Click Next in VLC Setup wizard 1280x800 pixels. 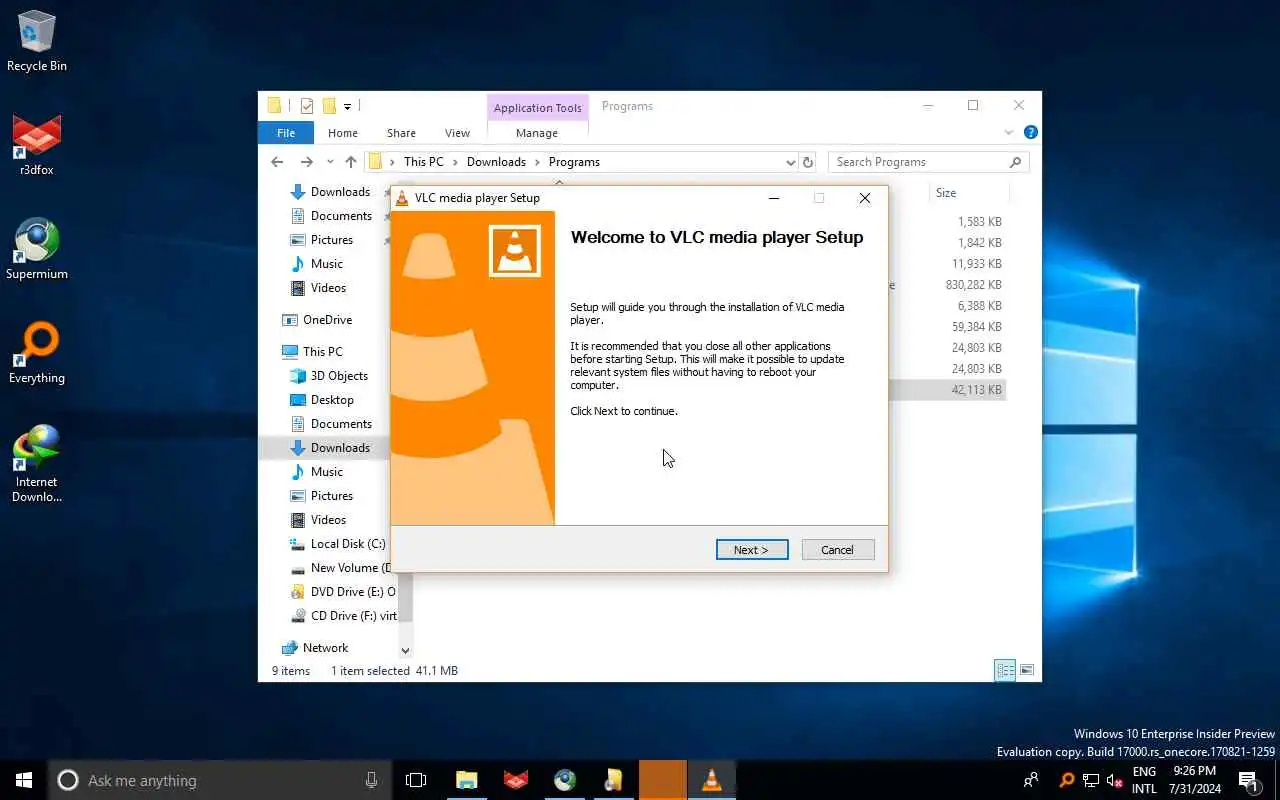coord(752,550)
